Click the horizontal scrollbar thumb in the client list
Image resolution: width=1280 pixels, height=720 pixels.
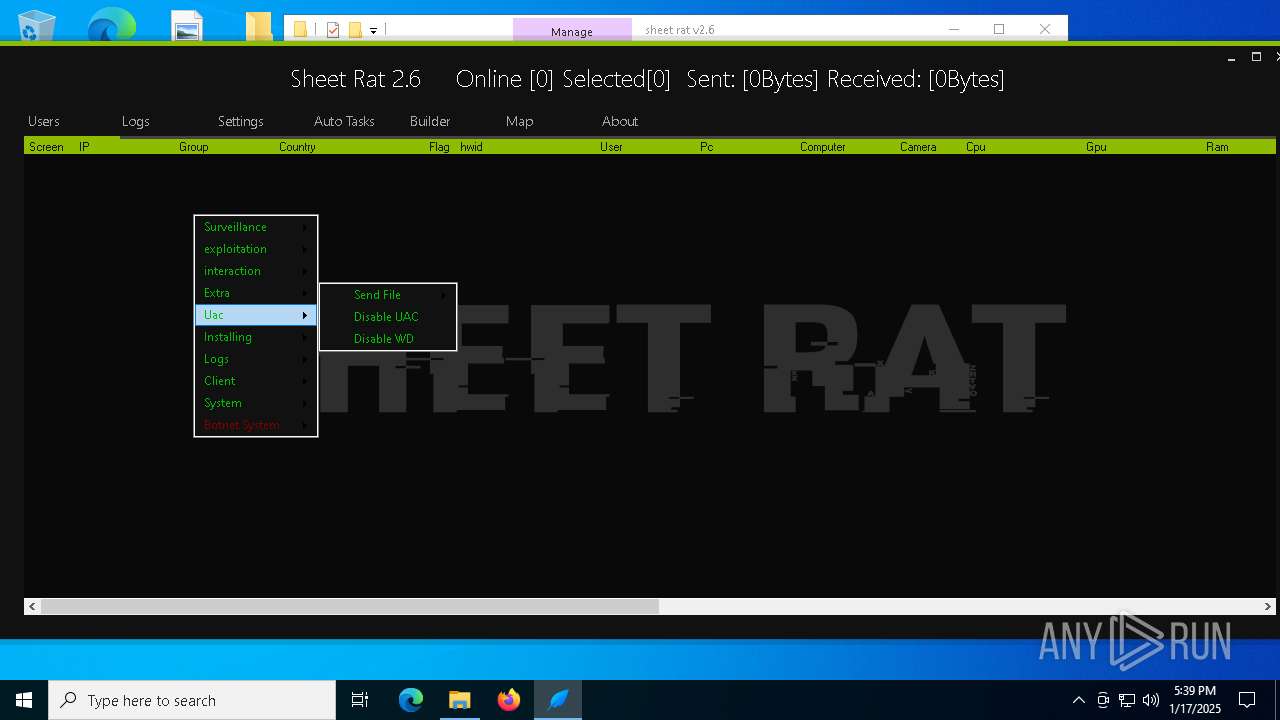click(350, 606)
